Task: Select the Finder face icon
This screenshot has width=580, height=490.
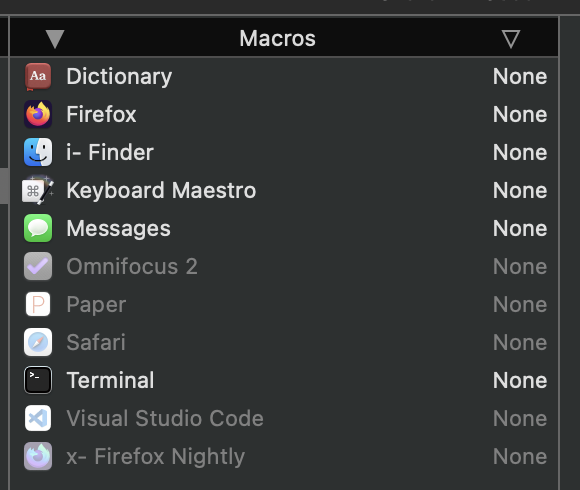Action: coord(38,152)
